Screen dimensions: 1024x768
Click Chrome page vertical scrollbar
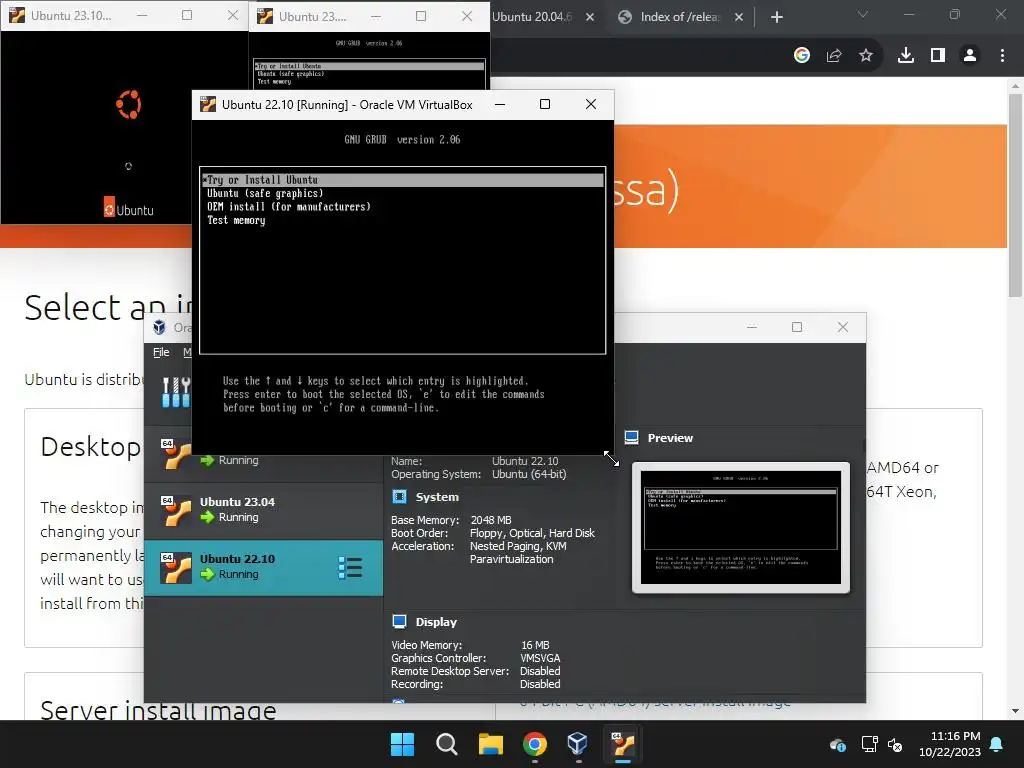click(1015, 195)
